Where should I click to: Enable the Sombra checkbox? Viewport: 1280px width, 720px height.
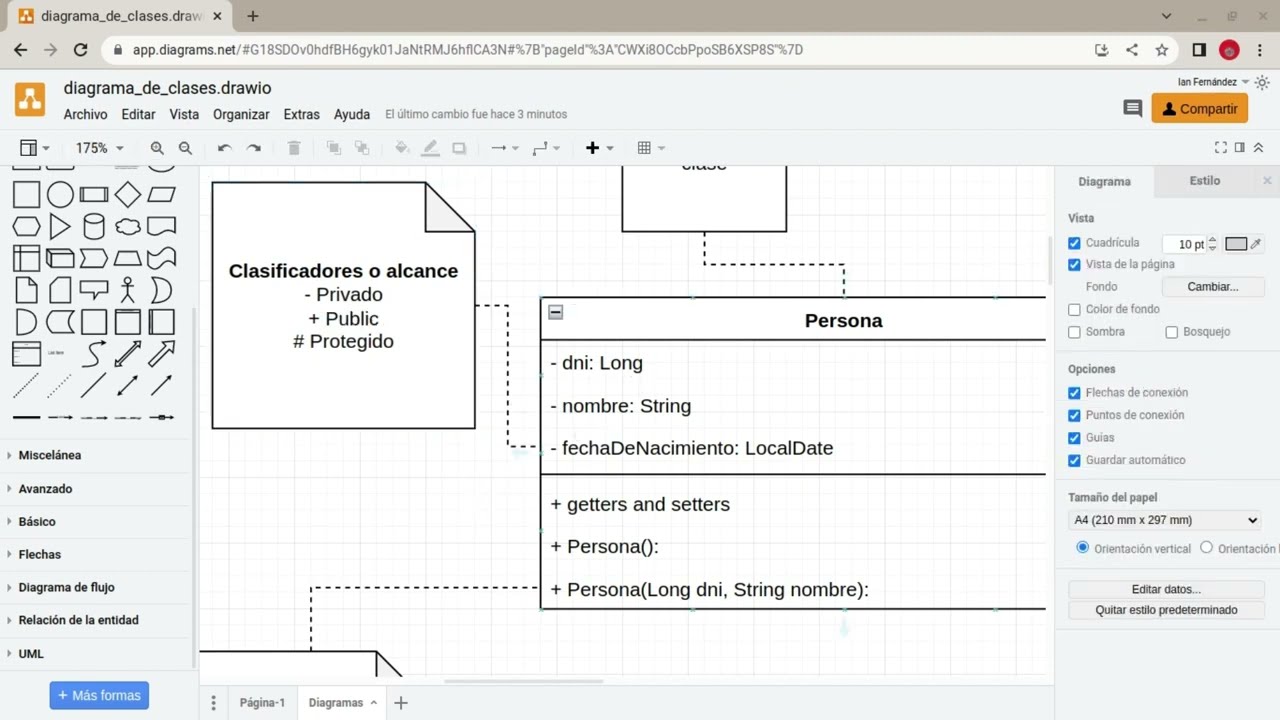pos(1075,332)
